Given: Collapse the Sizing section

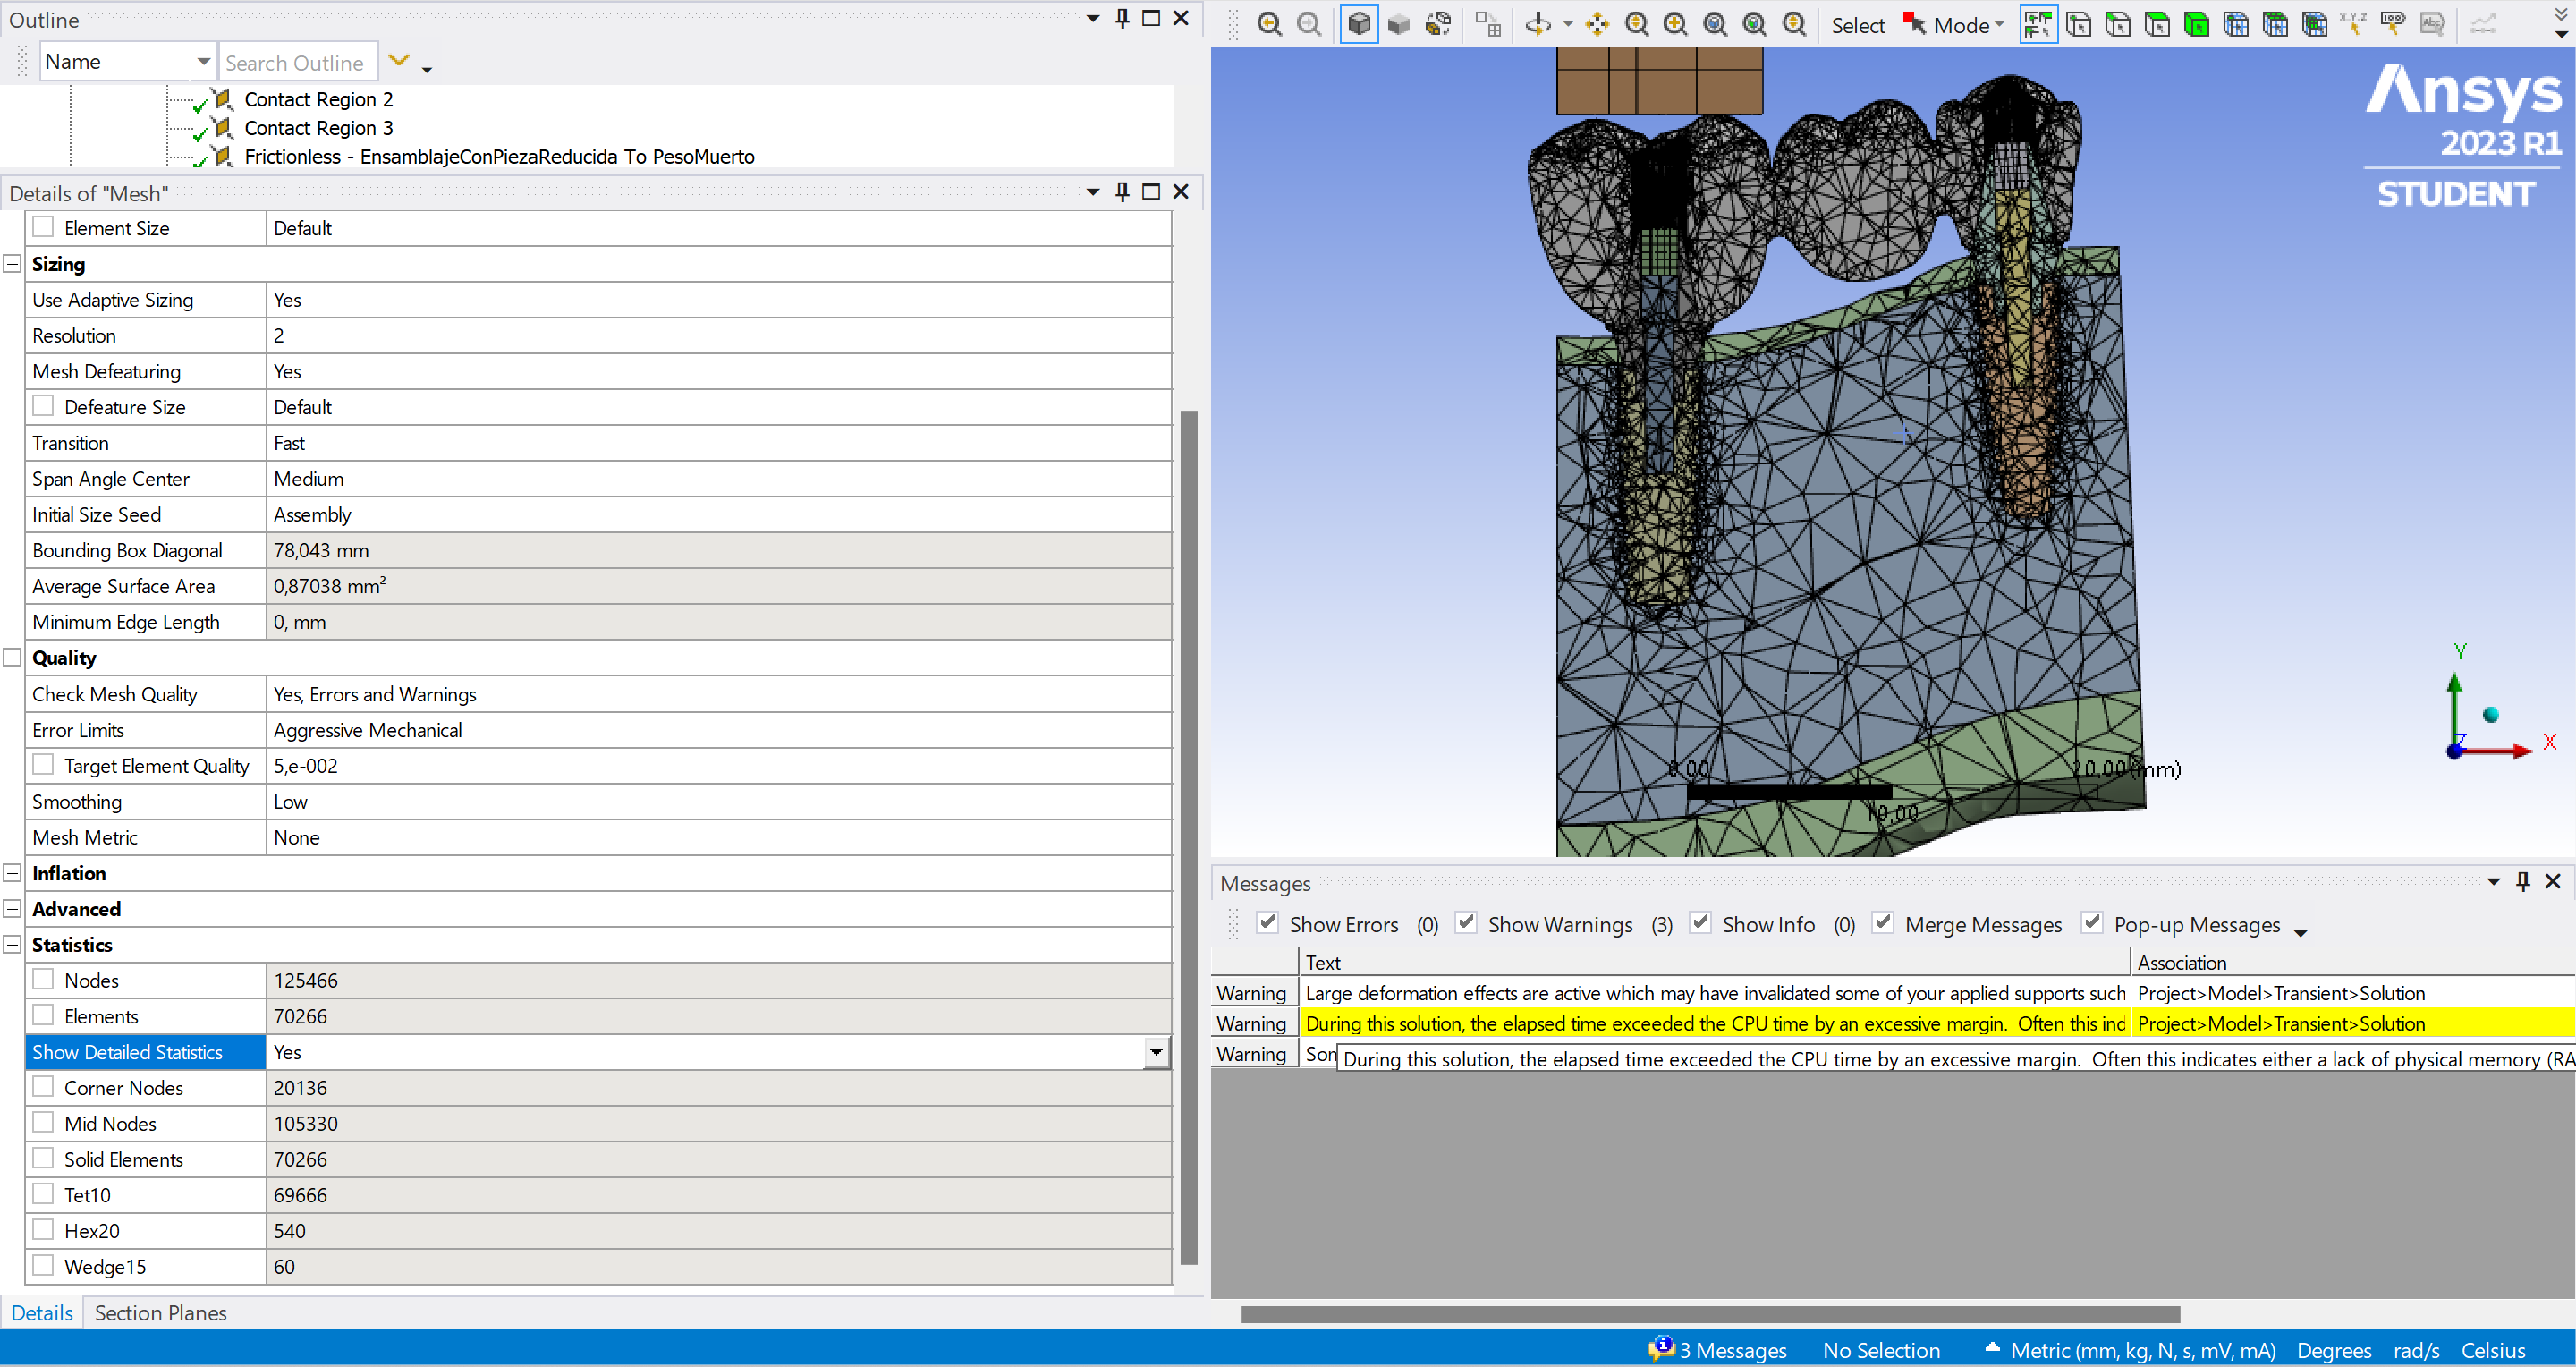Looking at the screenshot, I should [12, 264].
